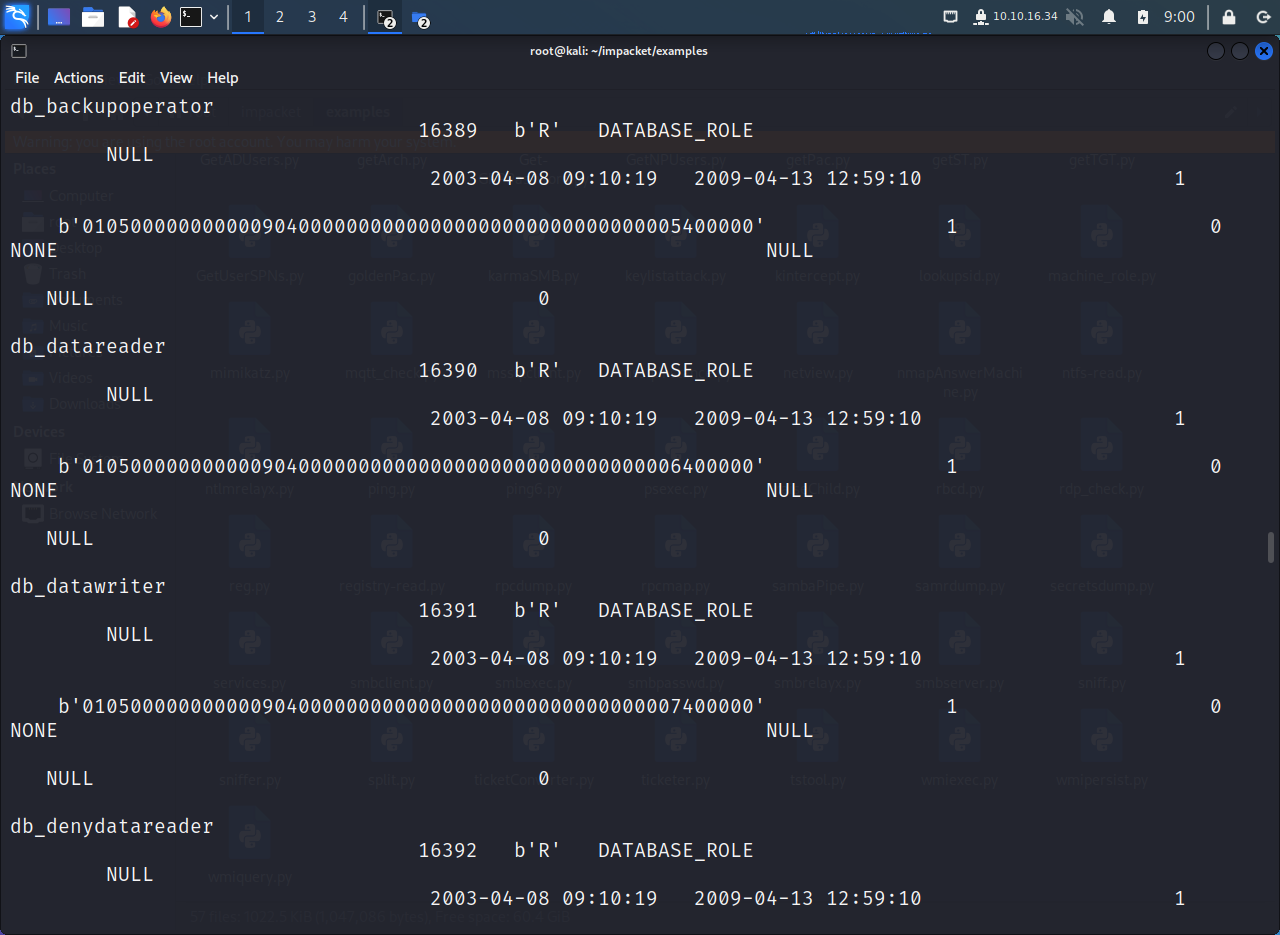Click the wired network tray icon

951,17
